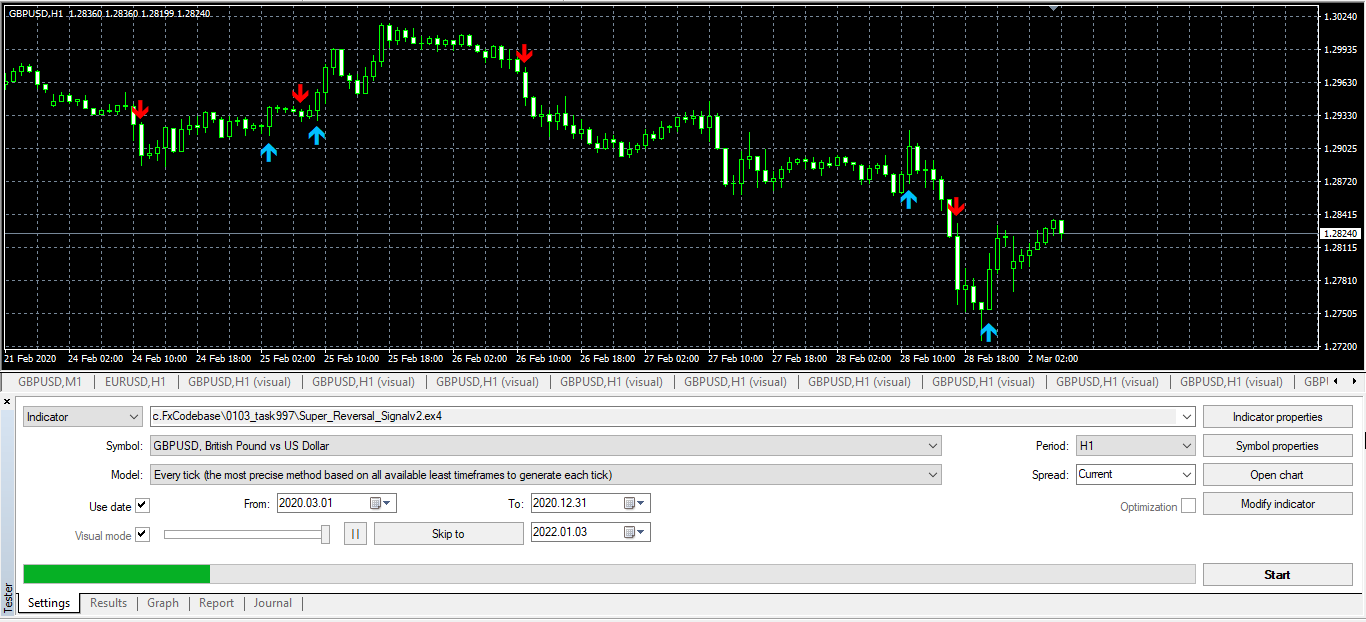
Task: Click the Start button
Action: (x=1277, y=575)
